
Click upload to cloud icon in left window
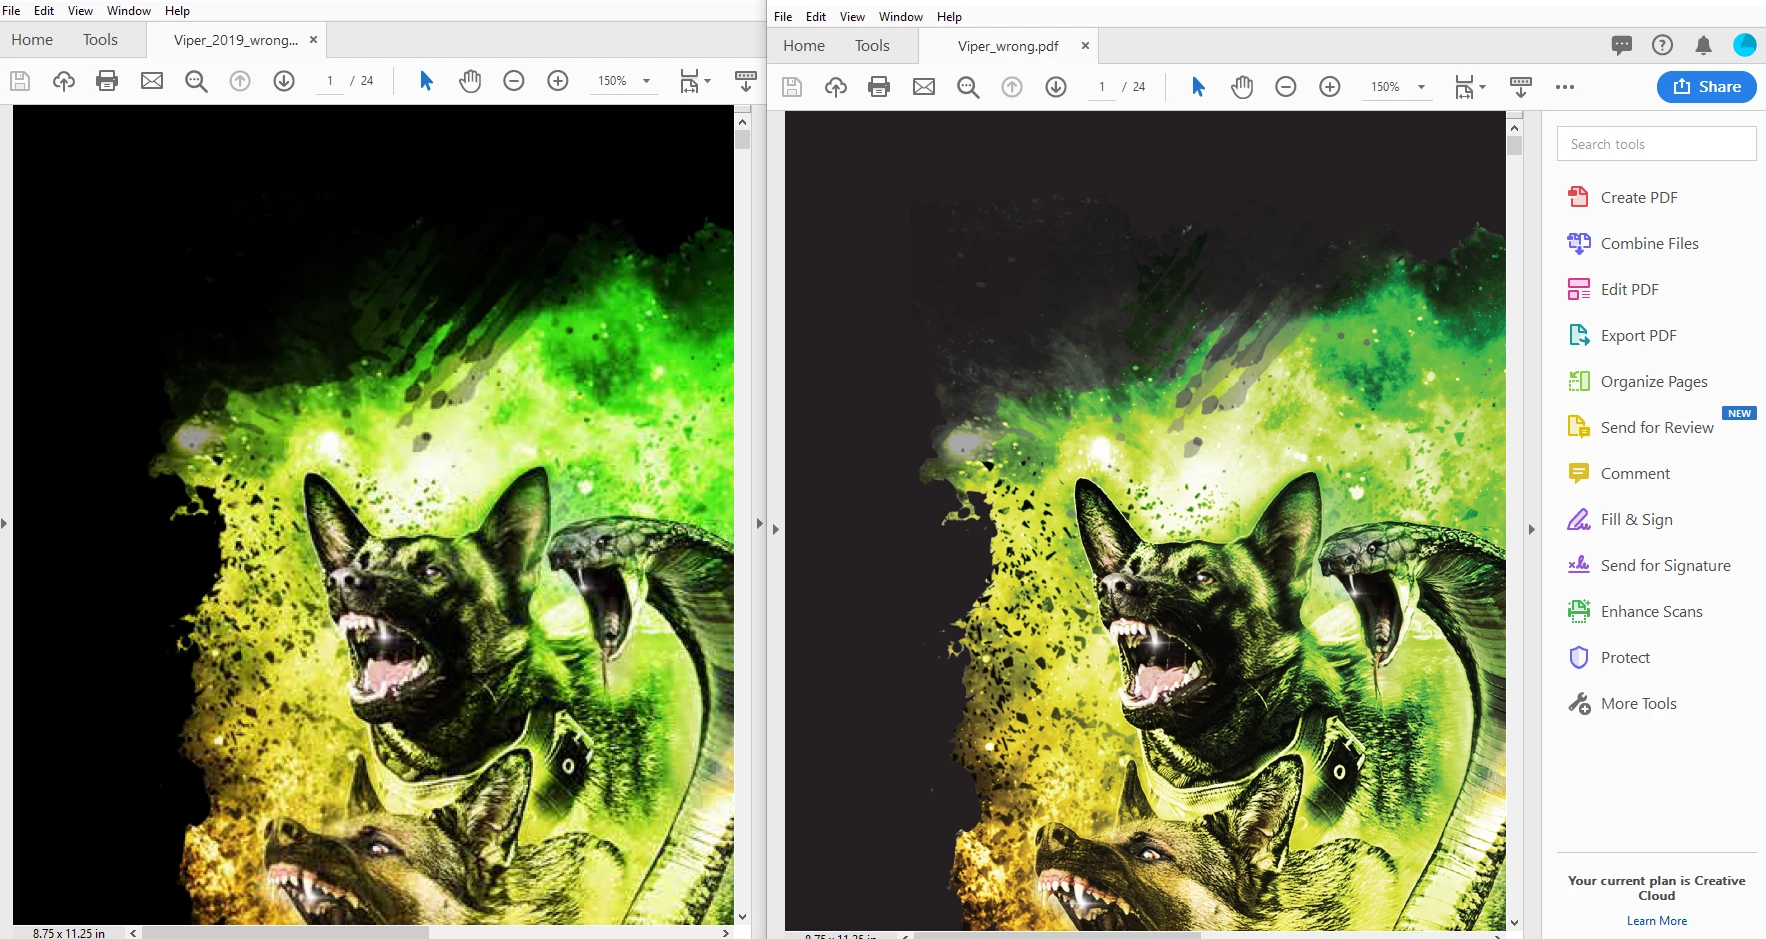pyautogui.click(x=64, y=81)
